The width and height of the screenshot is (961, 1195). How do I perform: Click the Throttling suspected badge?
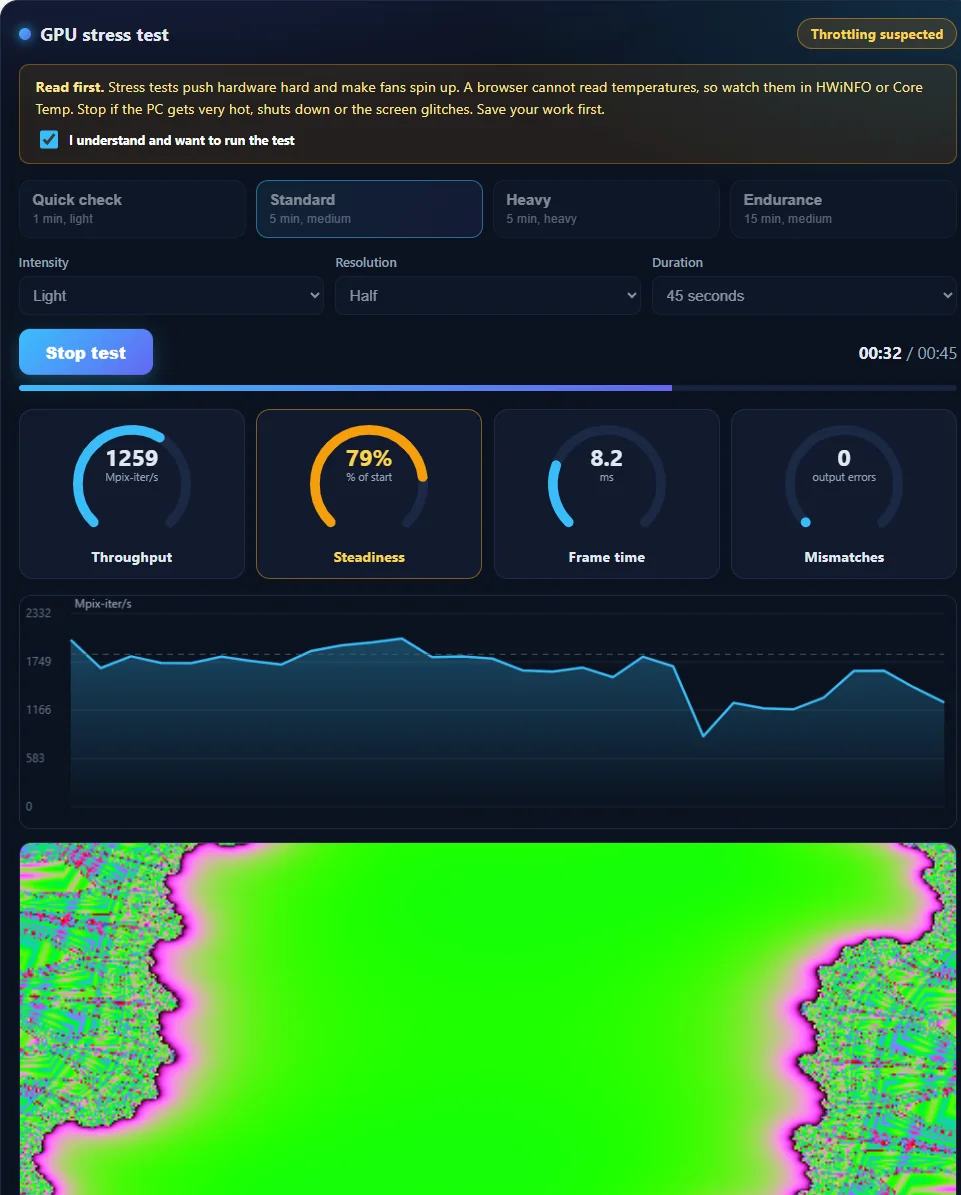click(876, 34)
